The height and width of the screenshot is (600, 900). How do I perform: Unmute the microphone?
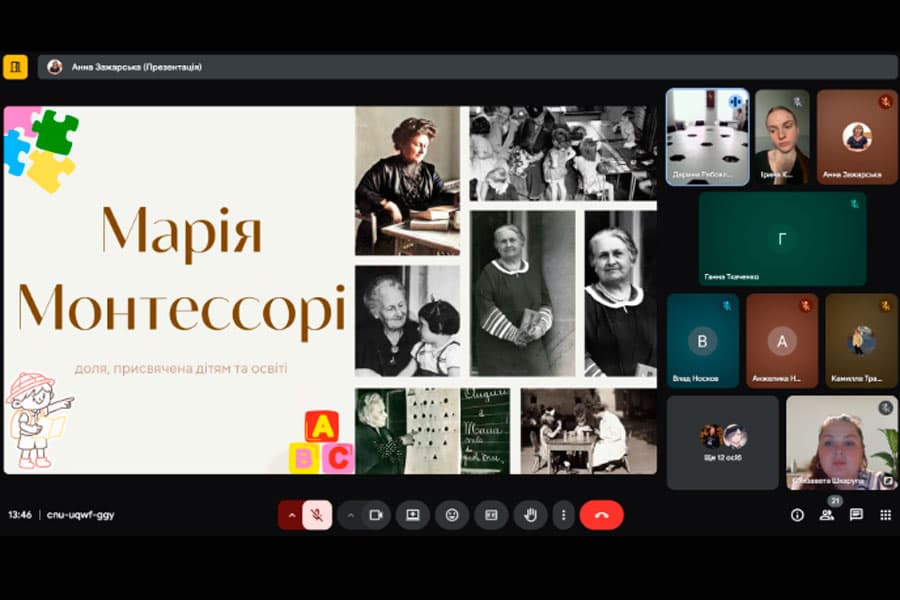[x=317, y=515]
